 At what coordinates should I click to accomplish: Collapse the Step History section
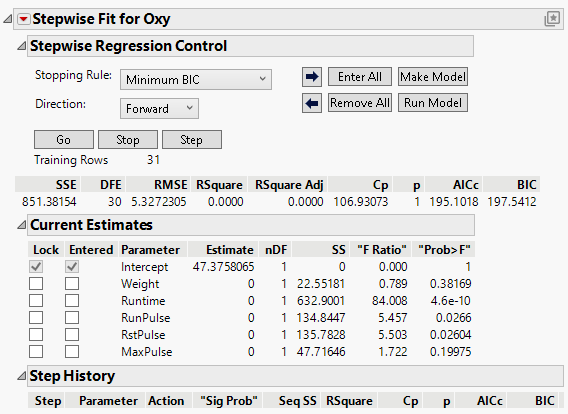pyautogui.click(x=22, y=376)
